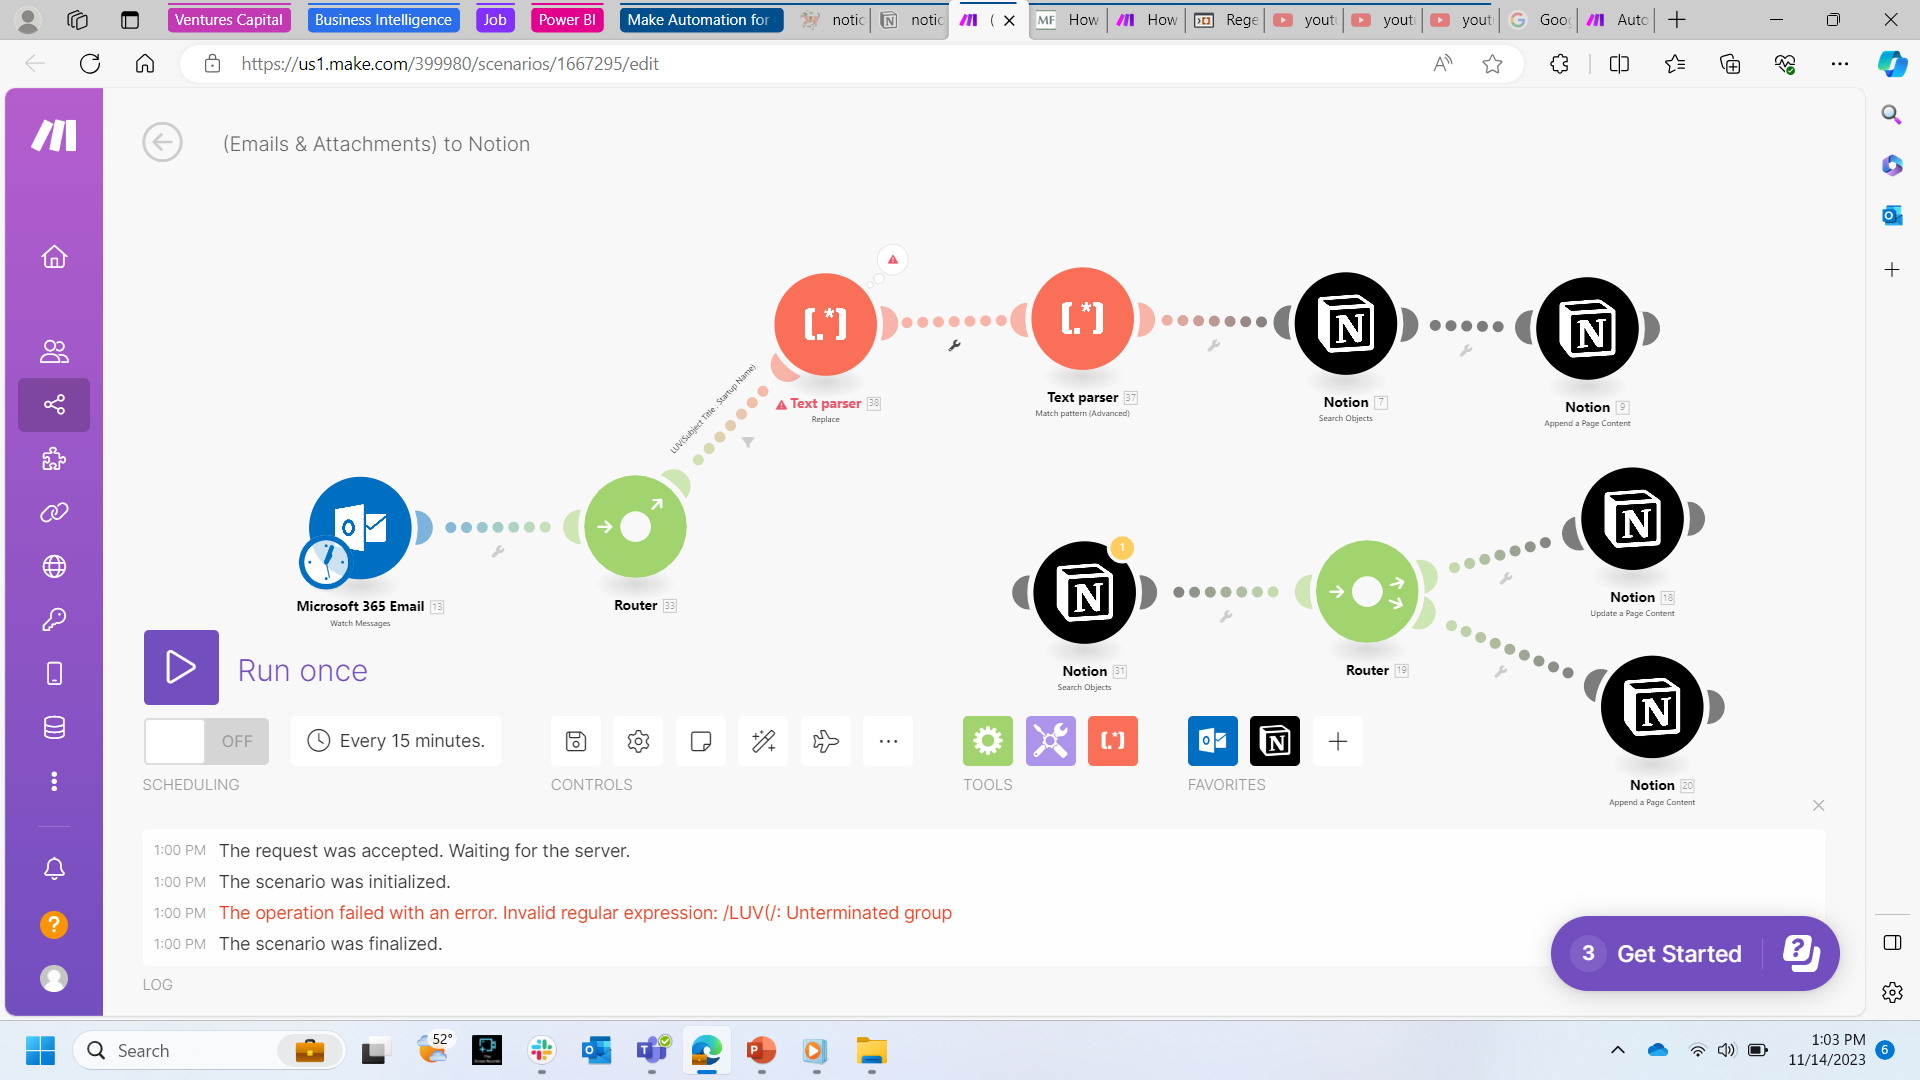
Task: Open the purple Tools wrench icon
Action: [x=1050, y=741]
